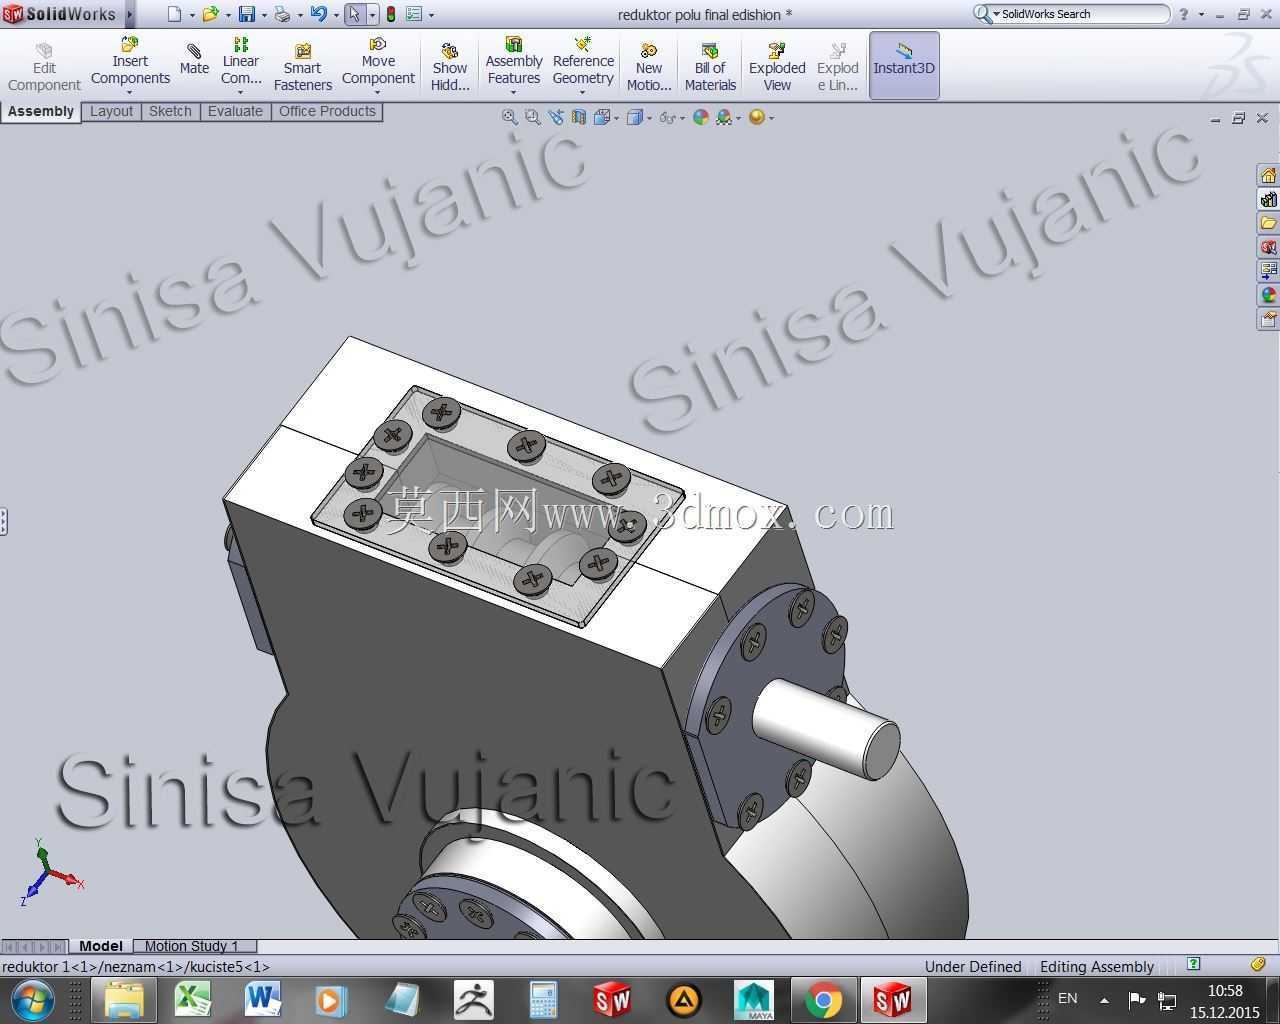Expand the Move Component dropdown arrow

[378, 93]
